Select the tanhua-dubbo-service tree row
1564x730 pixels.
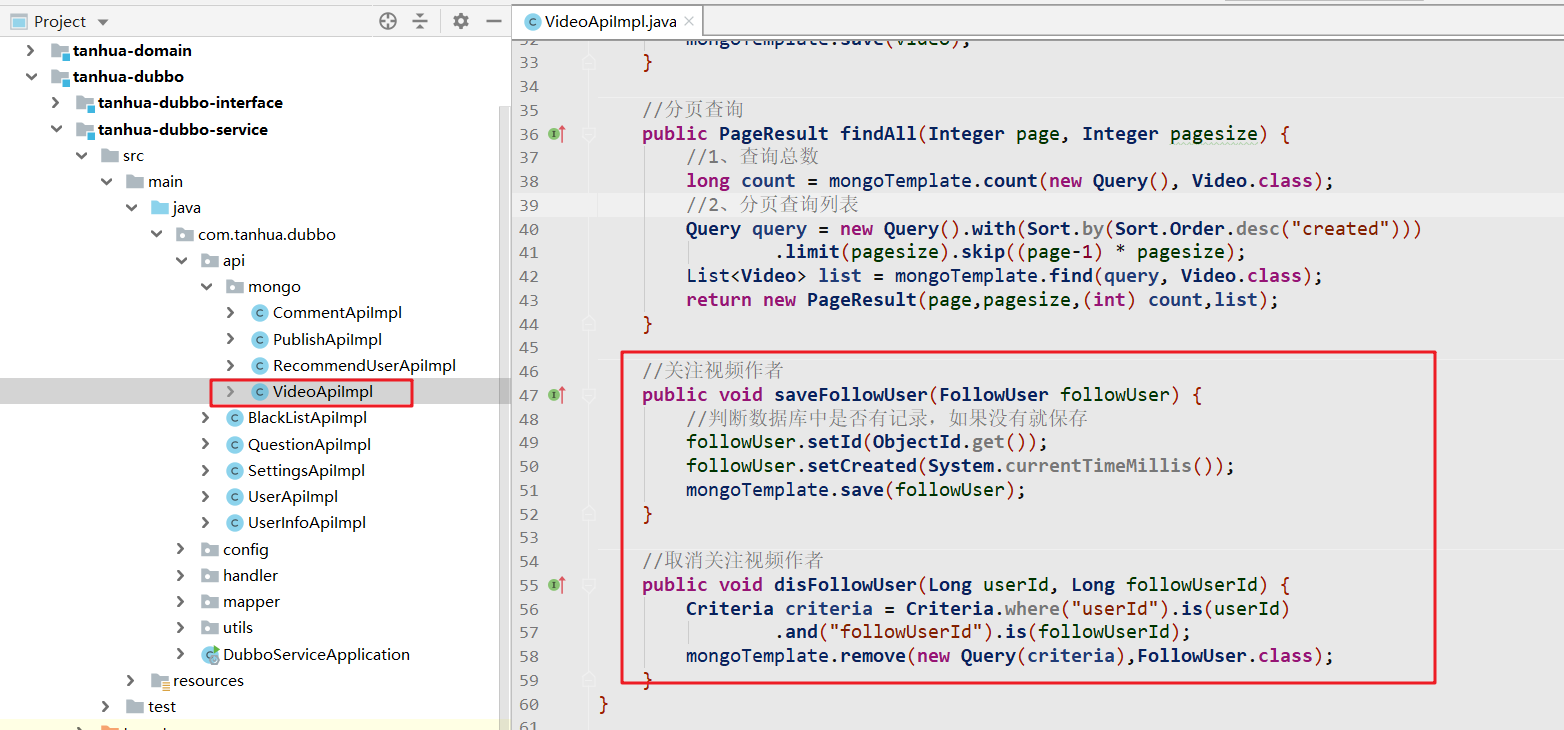[255, 129]
